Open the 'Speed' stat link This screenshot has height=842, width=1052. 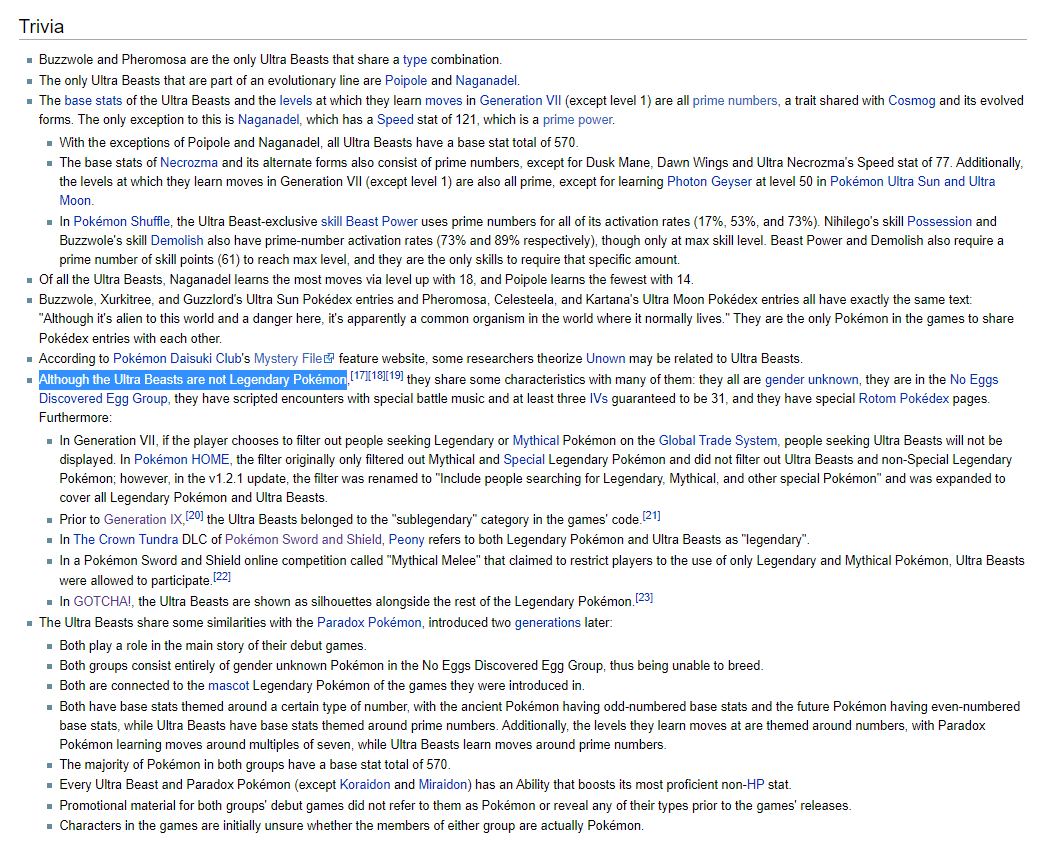[395, 119]
